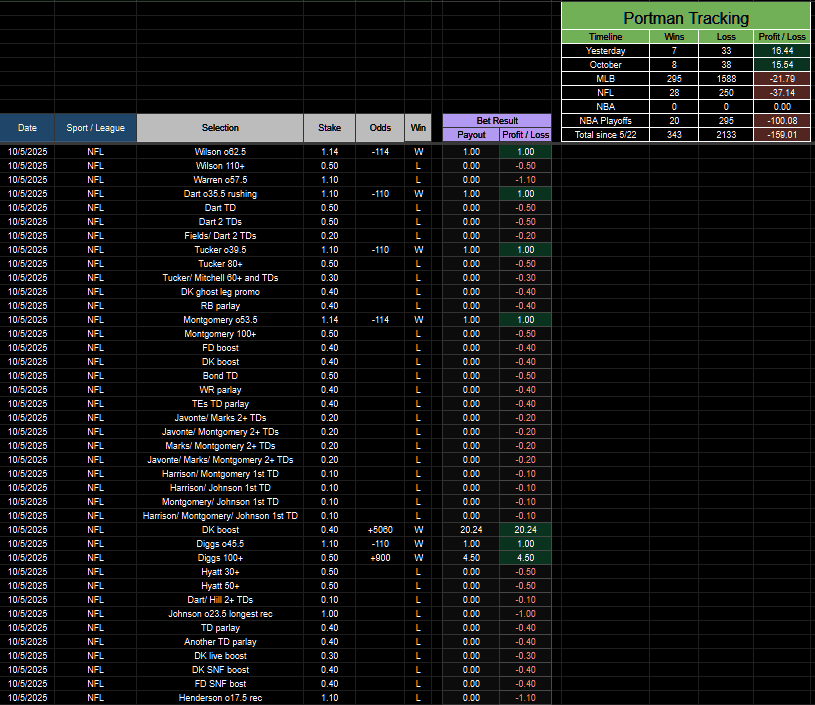Click Harrison/ Johnson 1st TD cell
The height and width of the screenshot is (705, 815).
coord(220,488)
